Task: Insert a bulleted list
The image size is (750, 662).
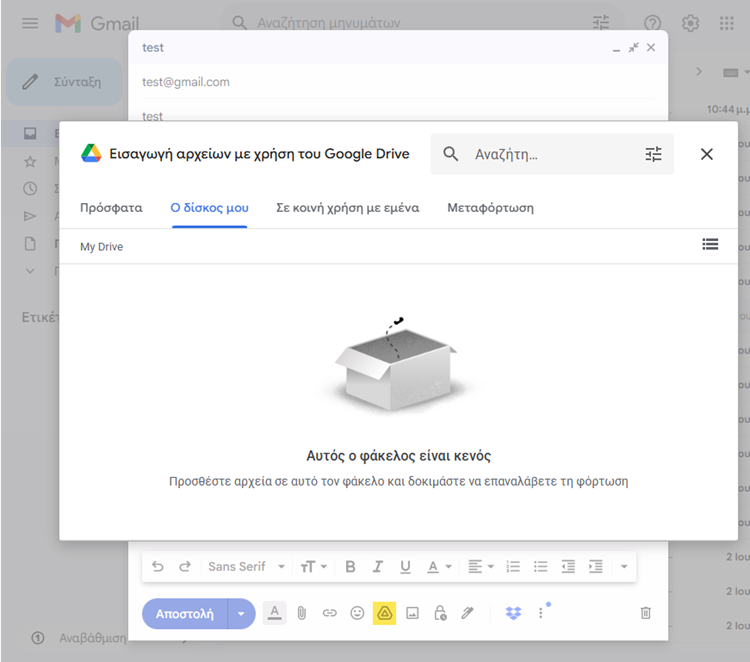Action: click(x=540, y=567)
